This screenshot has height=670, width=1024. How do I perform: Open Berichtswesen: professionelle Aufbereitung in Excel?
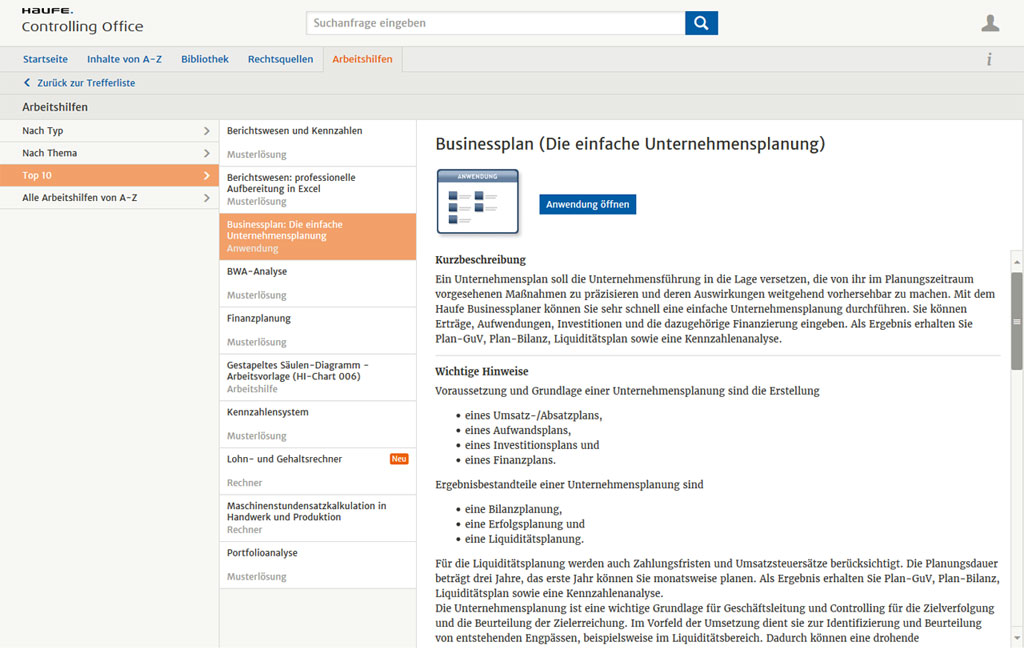click(x=317, y=189)
